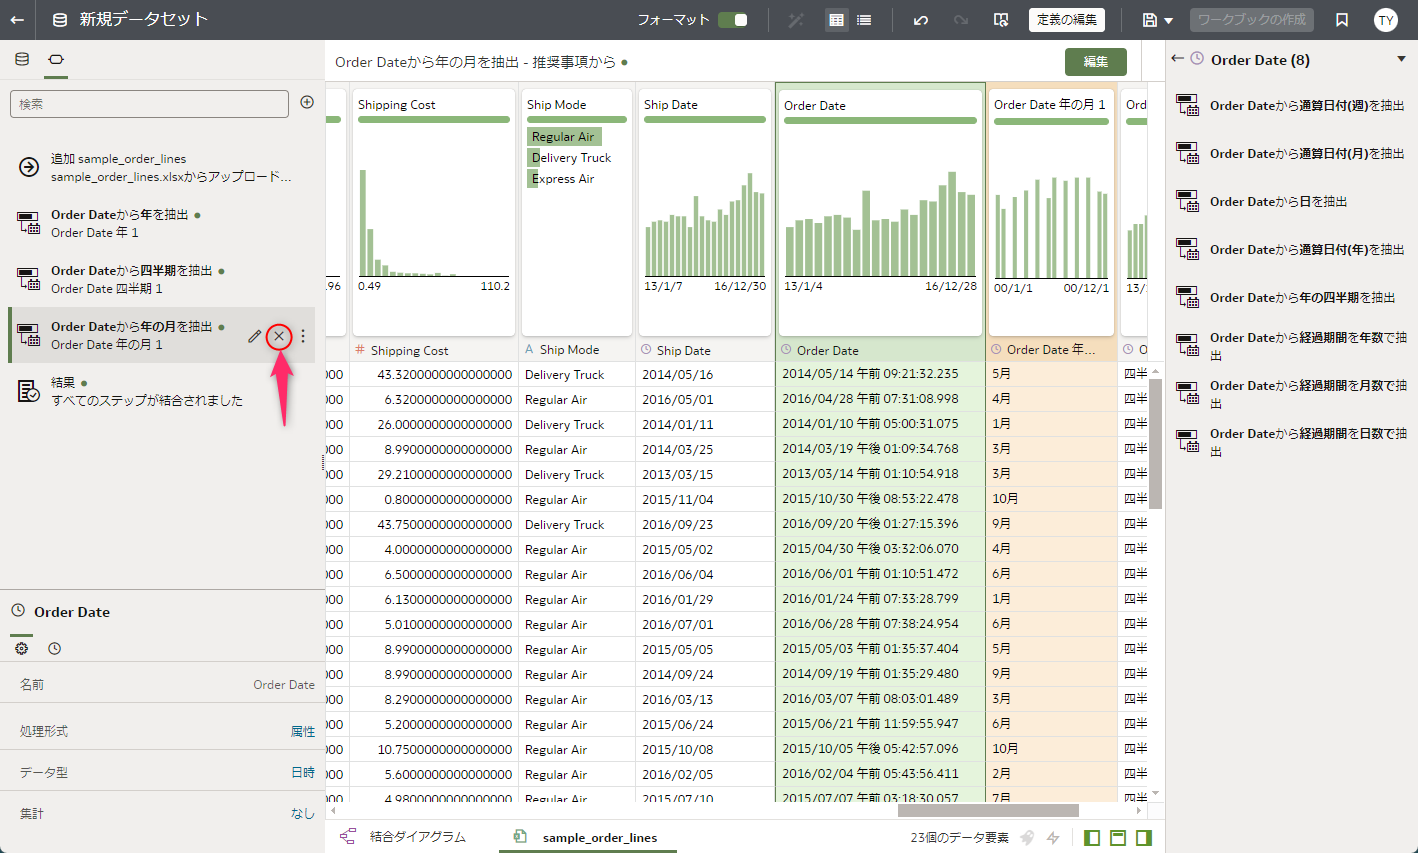The width and height of the screenshot is (1418, 853).
Task: Select the Order Dateから四半期を抽出 step
Action: pyautogui.click(x=161, y=279)
